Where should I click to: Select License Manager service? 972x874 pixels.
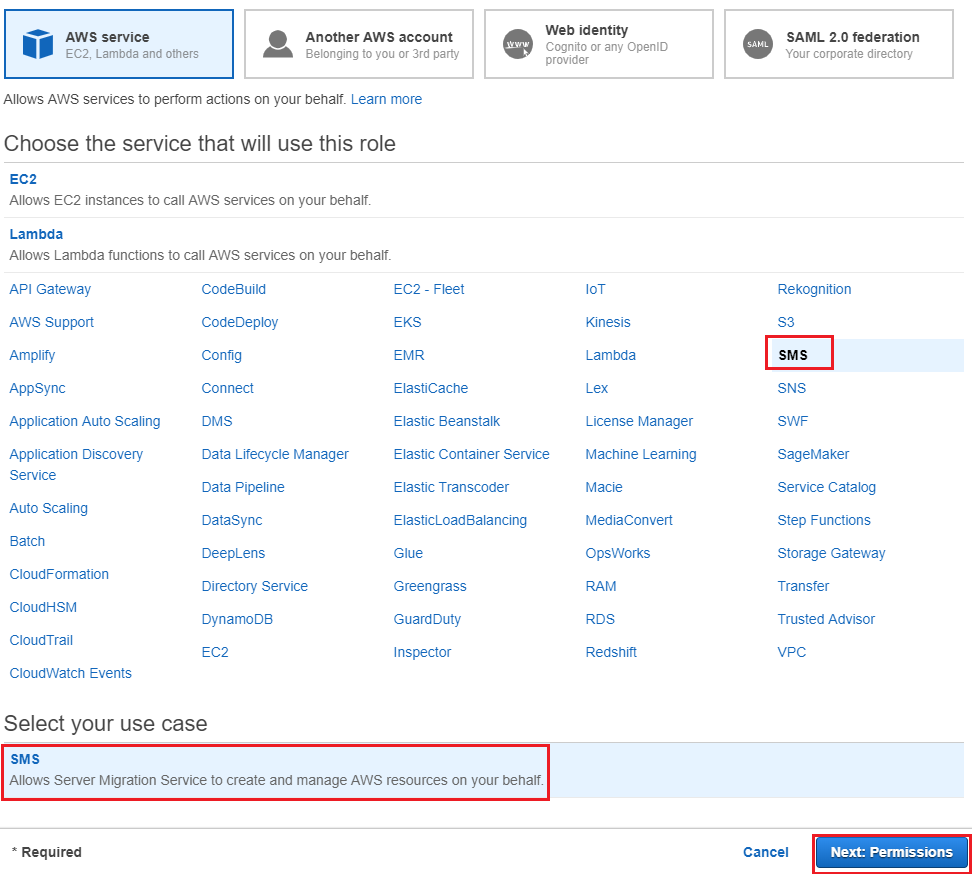pos(639,422)
